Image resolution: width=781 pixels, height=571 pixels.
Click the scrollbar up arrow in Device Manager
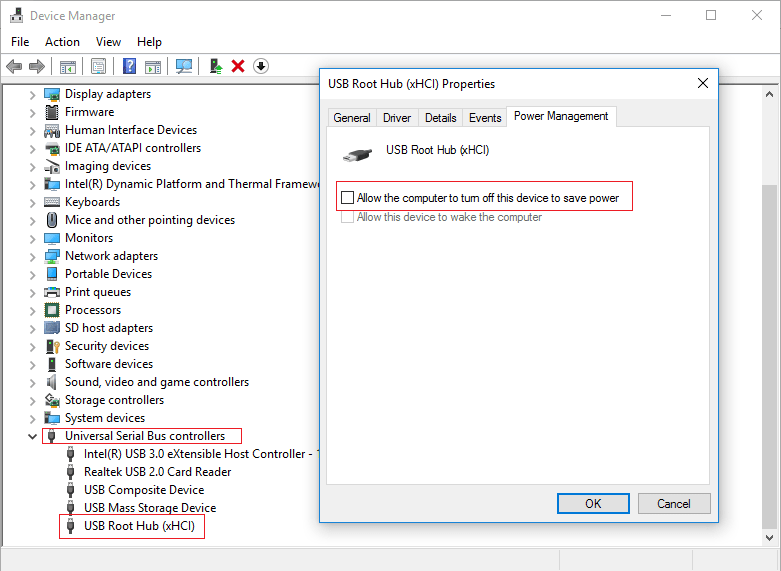(x=770, y=94)
